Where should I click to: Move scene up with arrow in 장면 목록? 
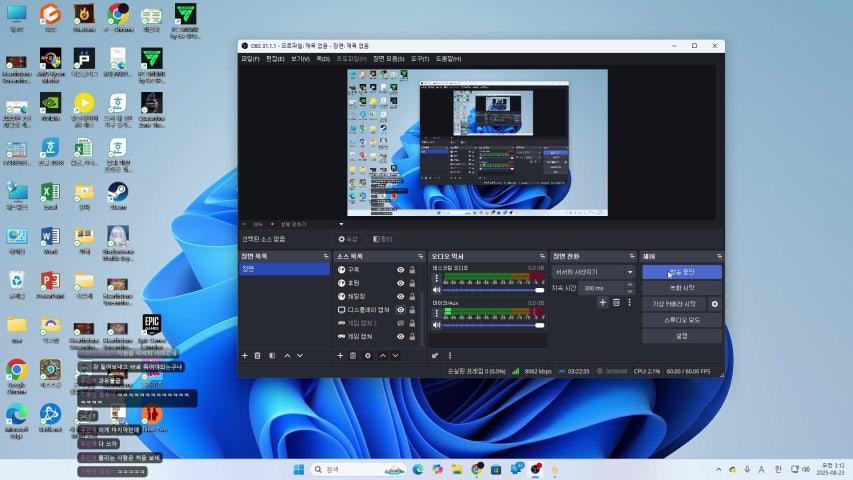coord(287,356)
